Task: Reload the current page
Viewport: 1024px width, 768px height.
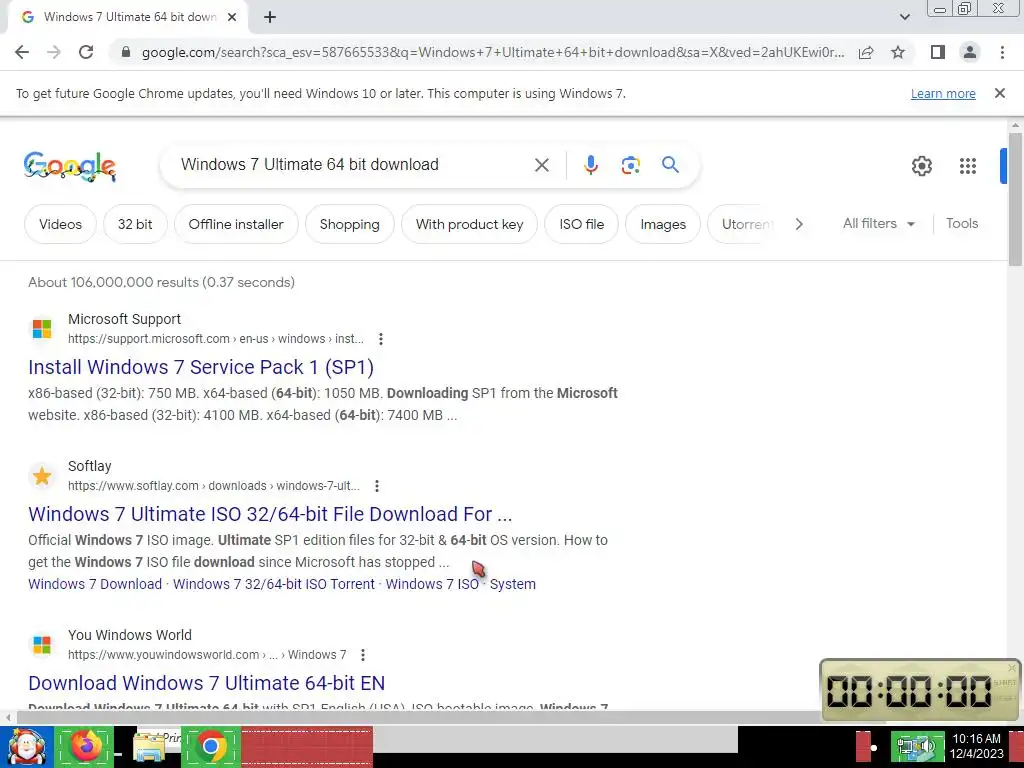Action: point(86,52)
